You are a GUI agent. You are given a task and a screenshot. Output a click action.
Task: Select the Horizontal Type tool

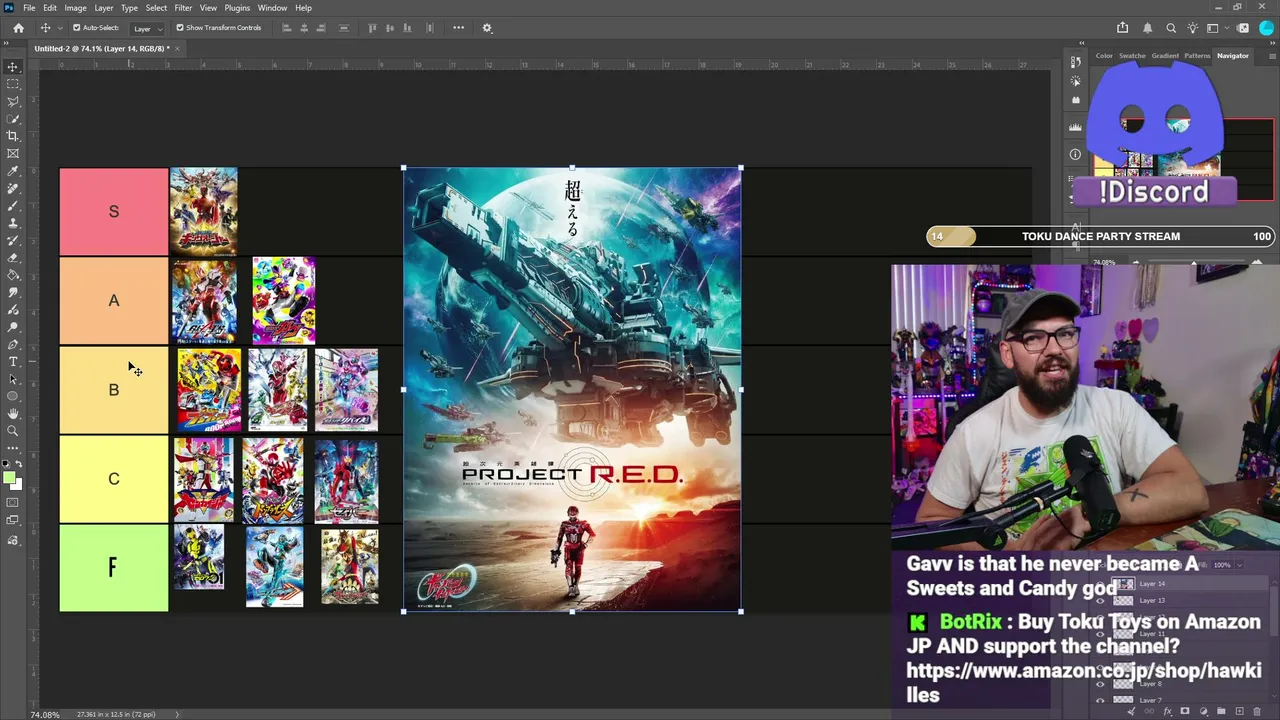pos(13,361)
